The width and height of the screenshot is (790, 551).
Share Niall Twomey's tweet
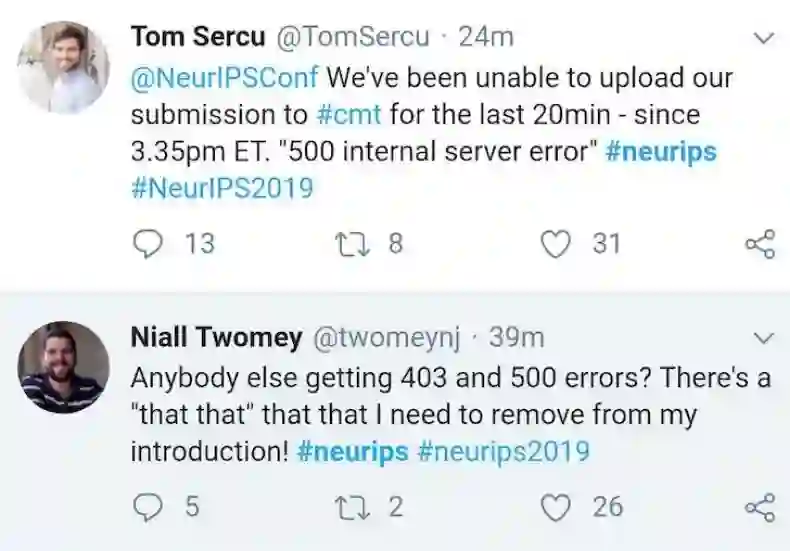[x=760, y=508]
